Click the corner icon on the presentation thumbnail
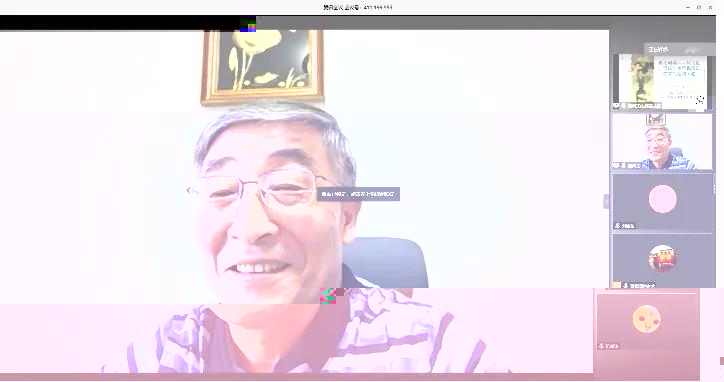Viewport: 724px width, 382px height. [x=700, y=100]
